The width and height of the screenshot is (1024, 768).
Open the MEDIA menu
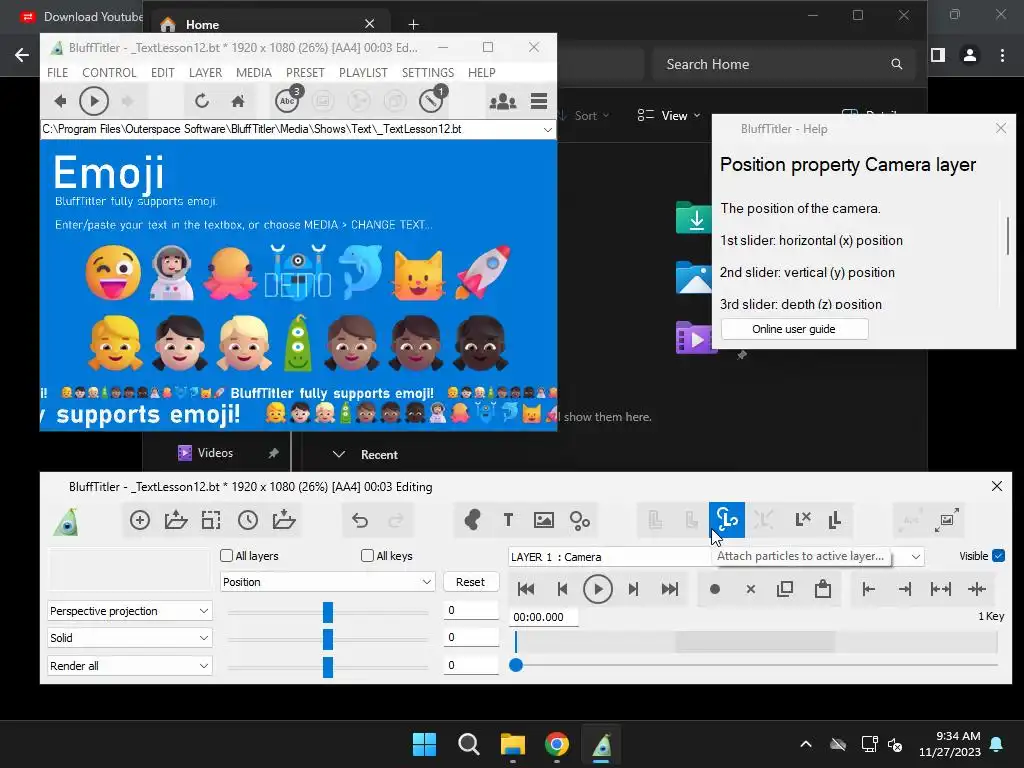(x=254, y=72)
